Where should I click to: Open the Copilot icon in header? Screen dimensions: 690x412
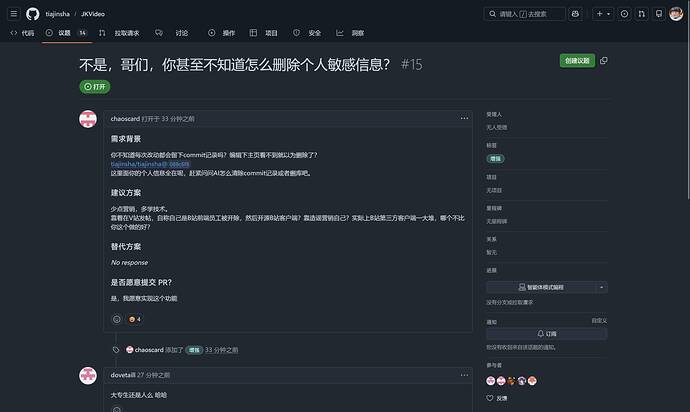(575, 14)
